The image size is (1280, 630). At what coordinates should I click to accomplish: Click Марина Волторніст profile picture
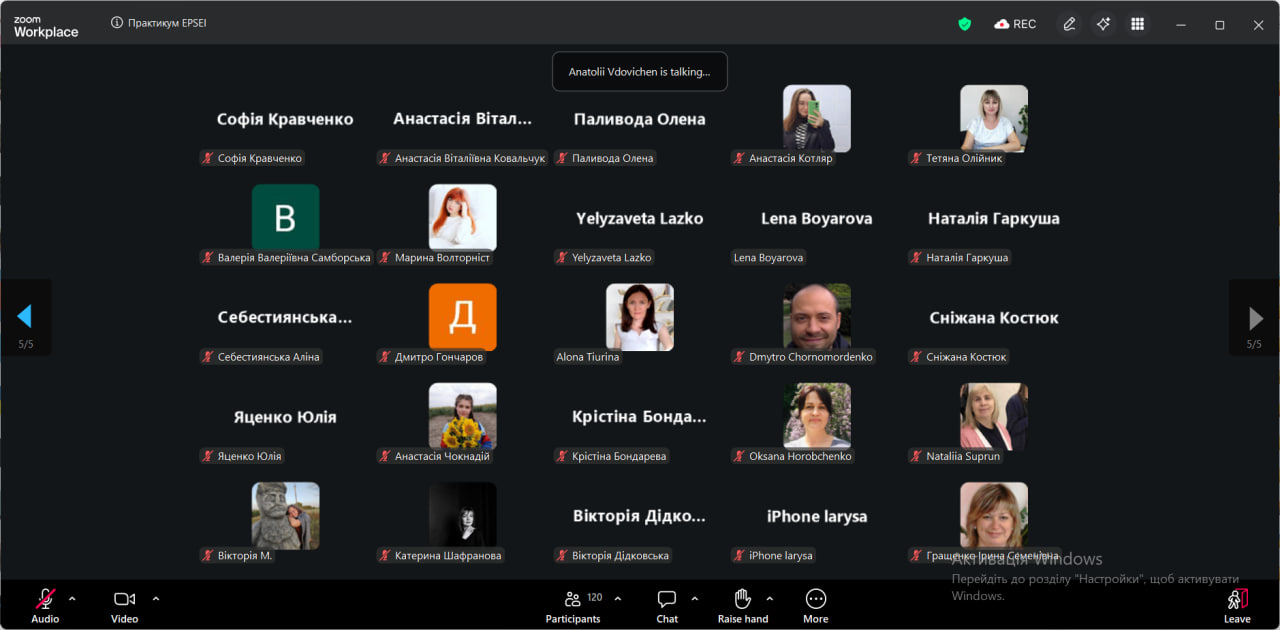463,217
